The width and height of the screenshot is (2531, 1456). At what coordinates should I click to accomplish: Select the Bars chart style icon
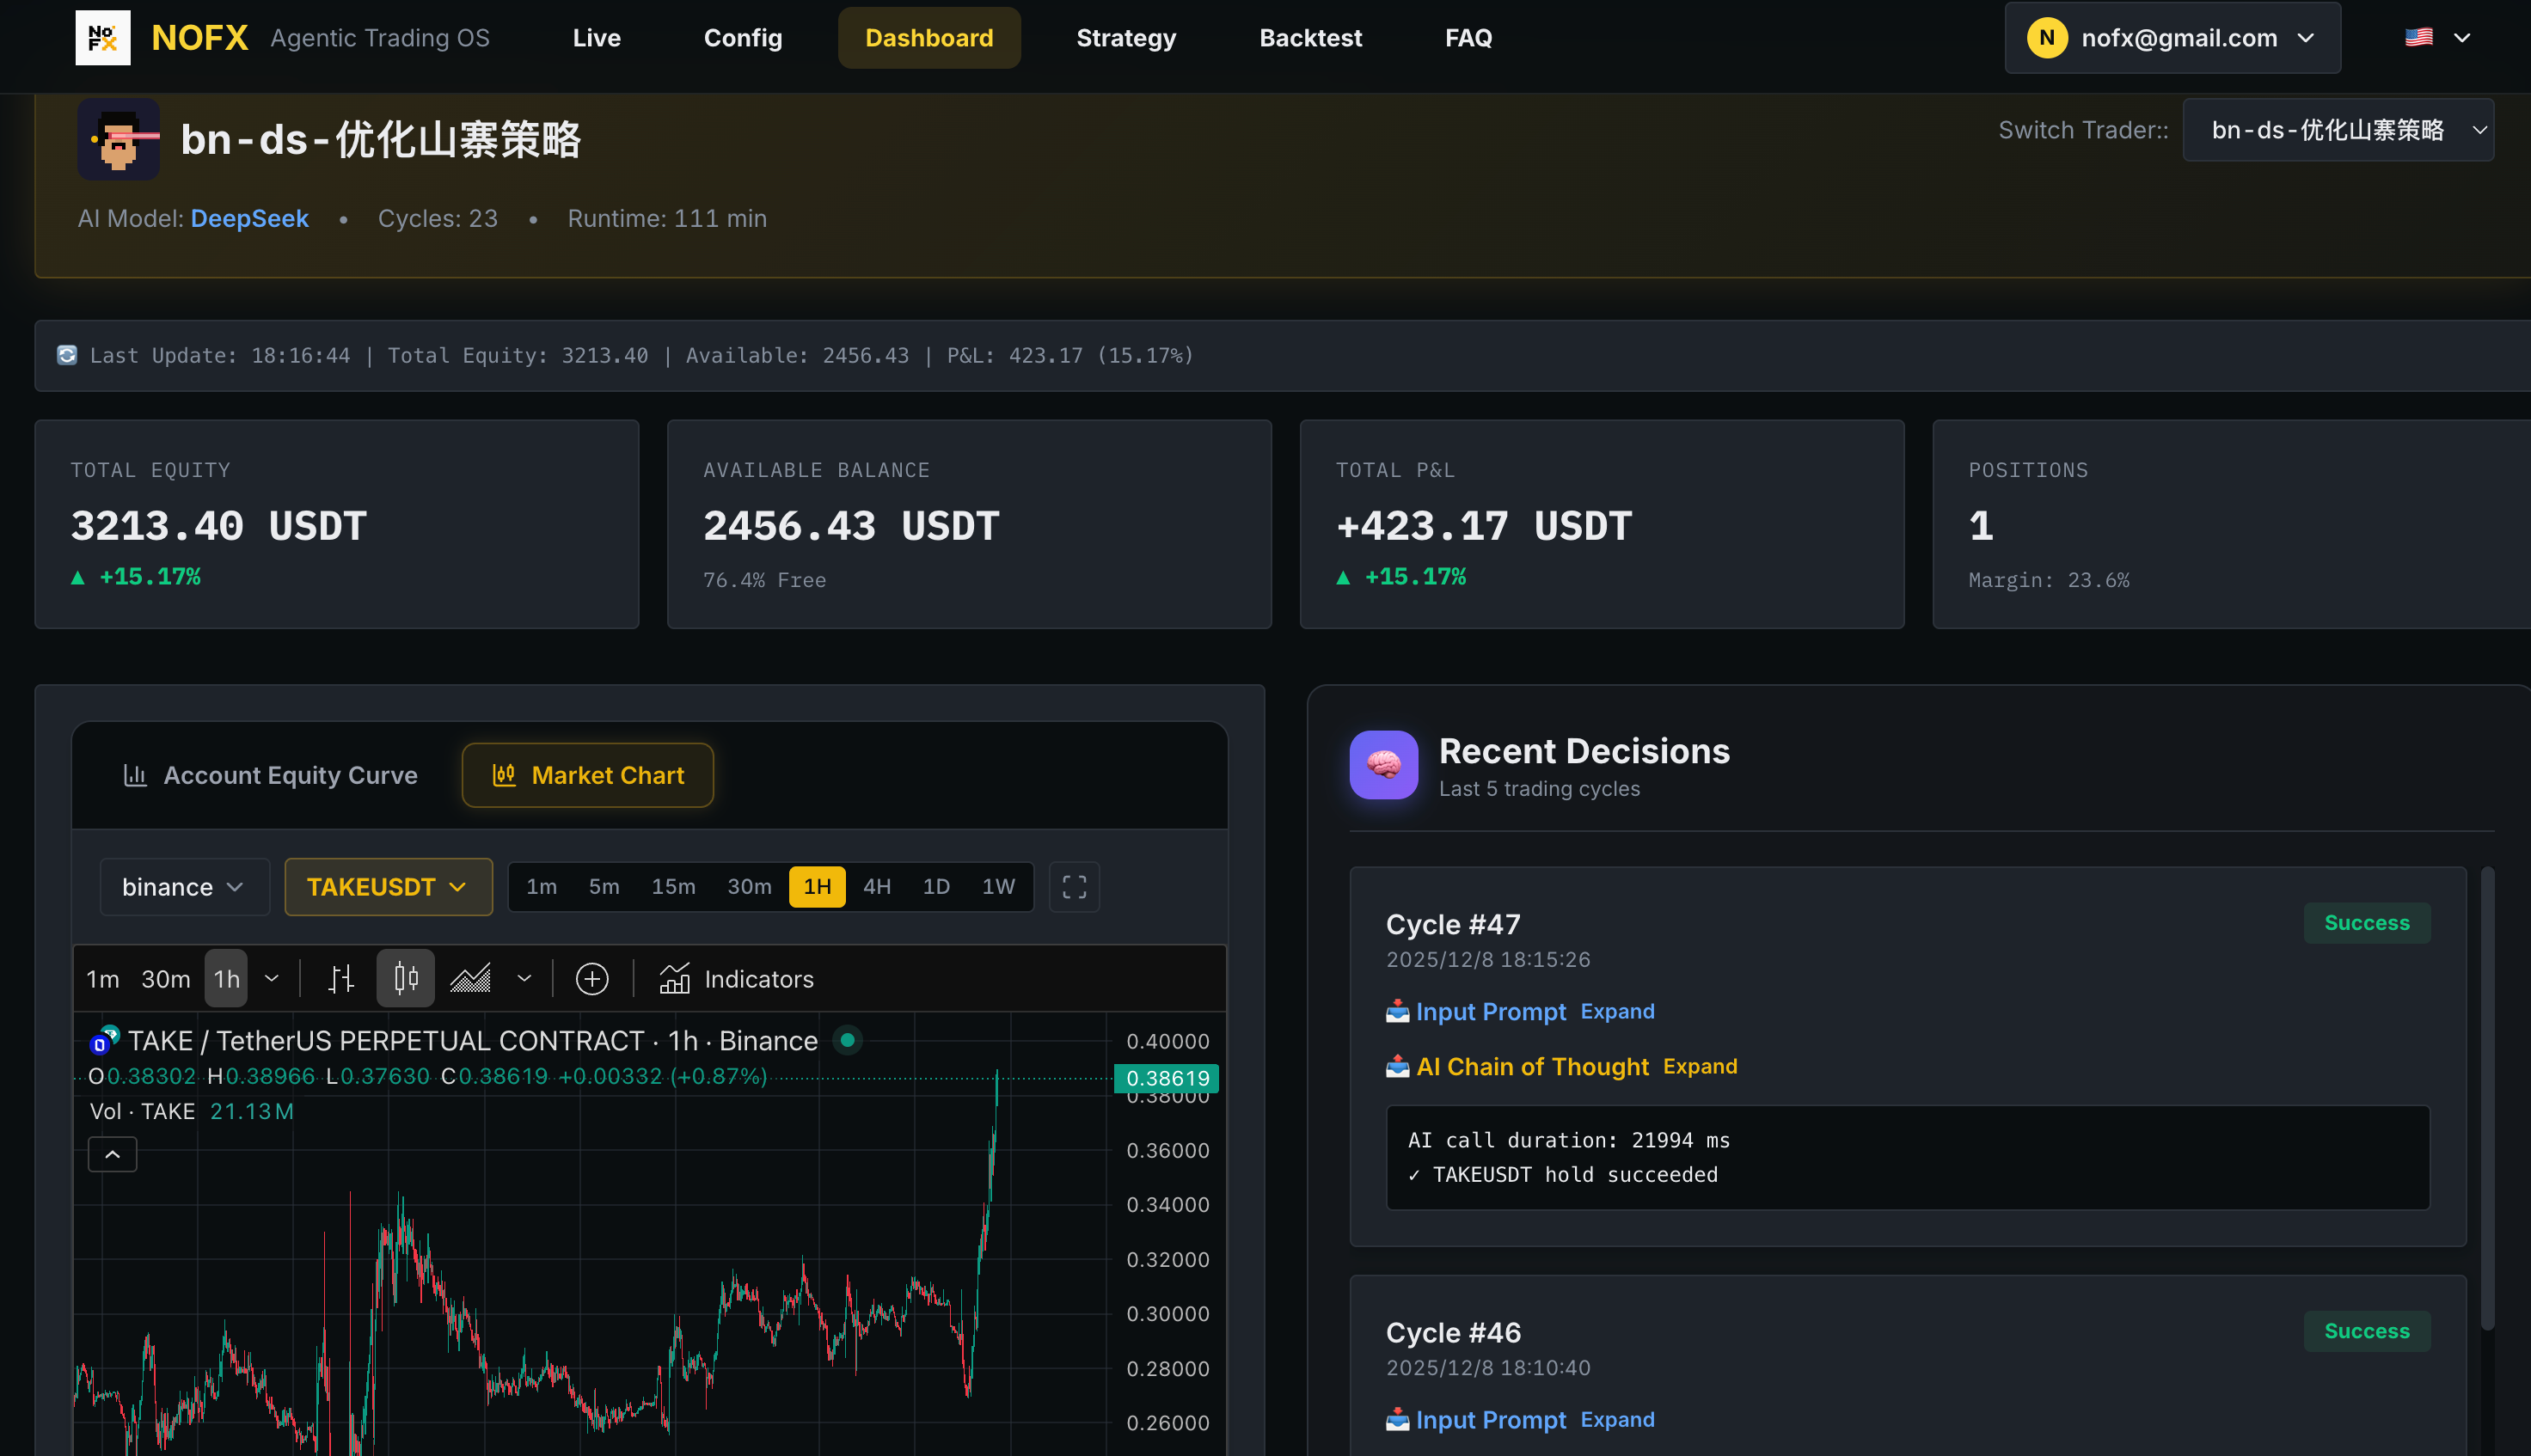click(x=341, y=978)
